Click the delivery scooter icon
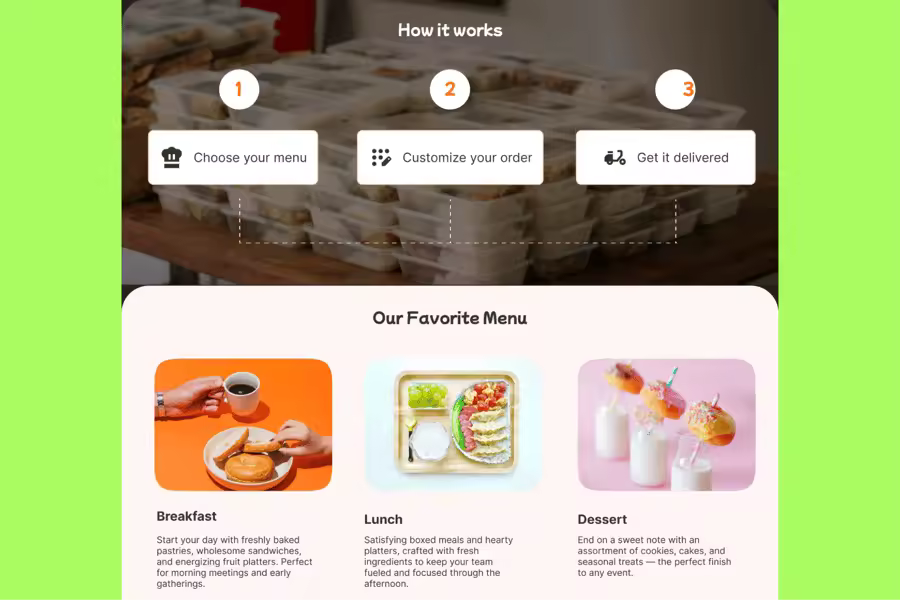 click(x=615, y=157)
